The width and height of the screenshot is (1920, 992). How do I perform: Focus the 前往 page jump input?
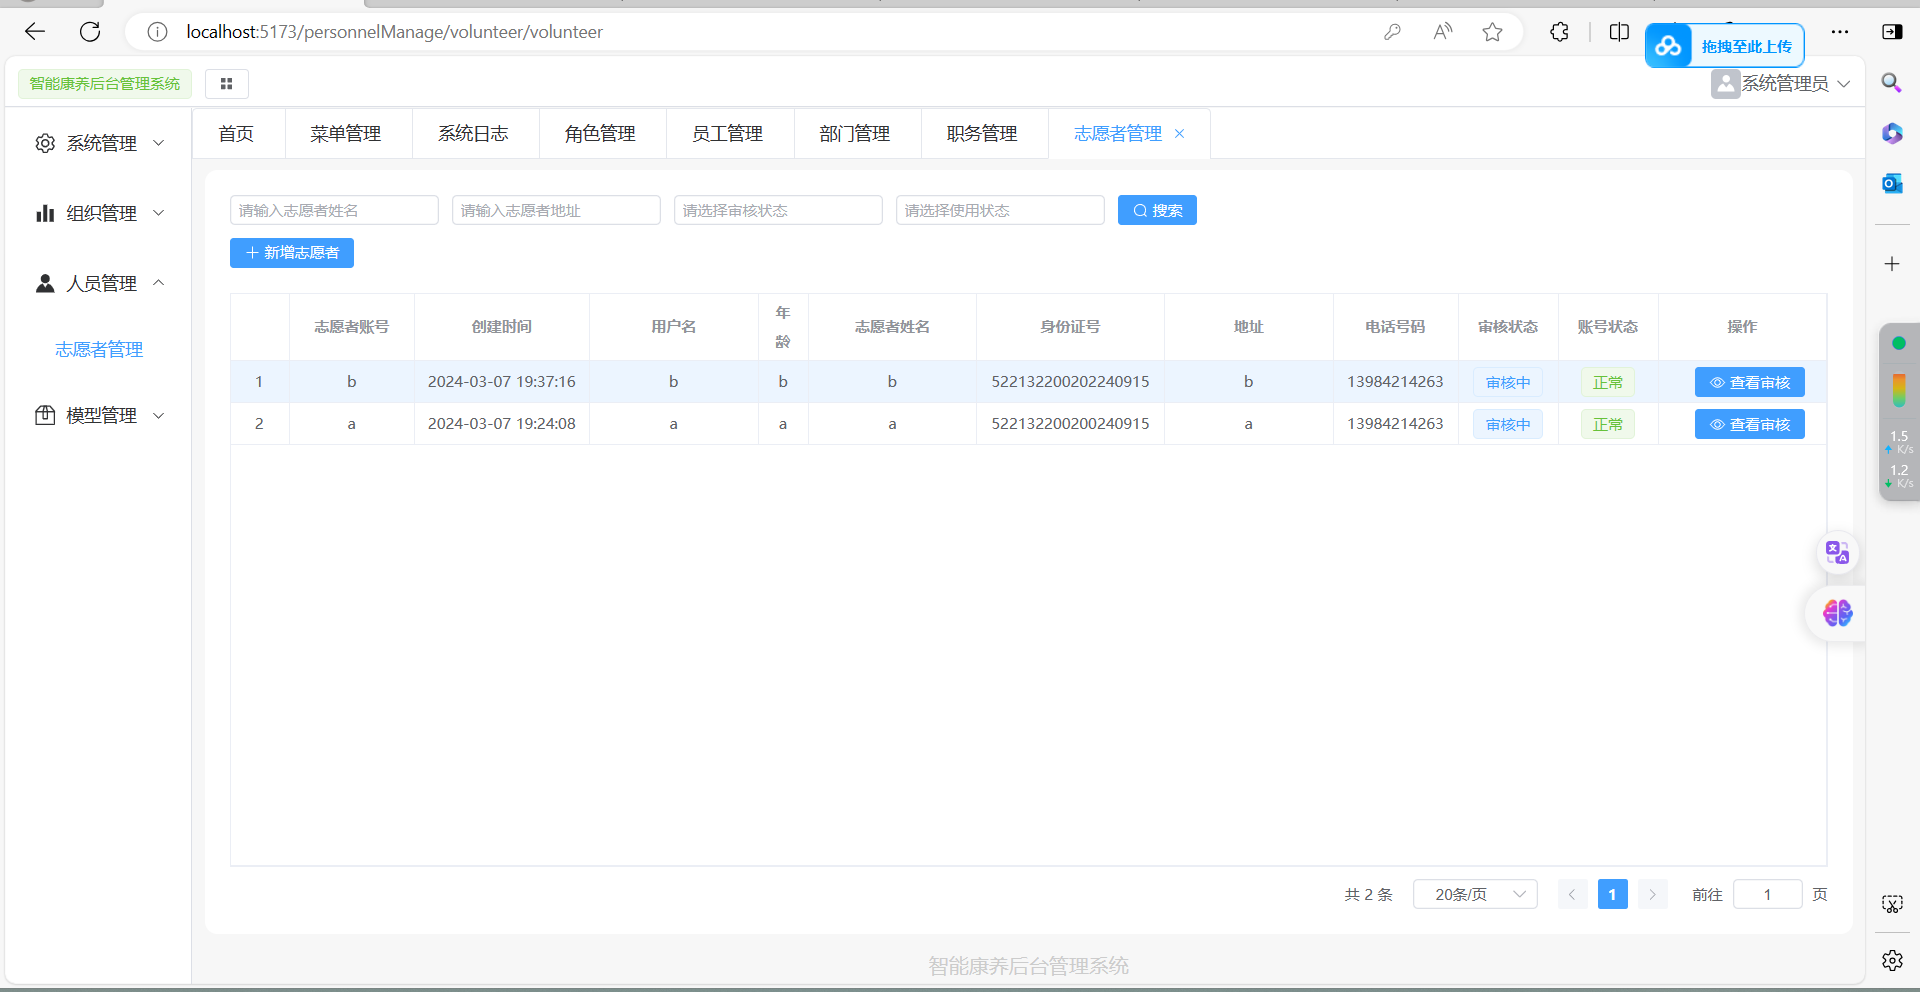[x=1767, y=894]
